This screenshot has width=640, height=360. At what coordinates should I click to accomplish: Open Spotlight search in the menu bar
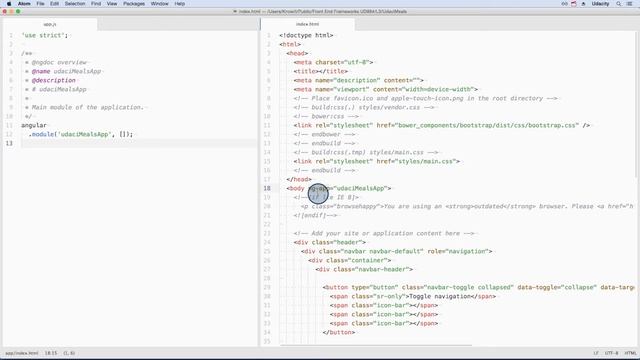click(x=619, y=4)
